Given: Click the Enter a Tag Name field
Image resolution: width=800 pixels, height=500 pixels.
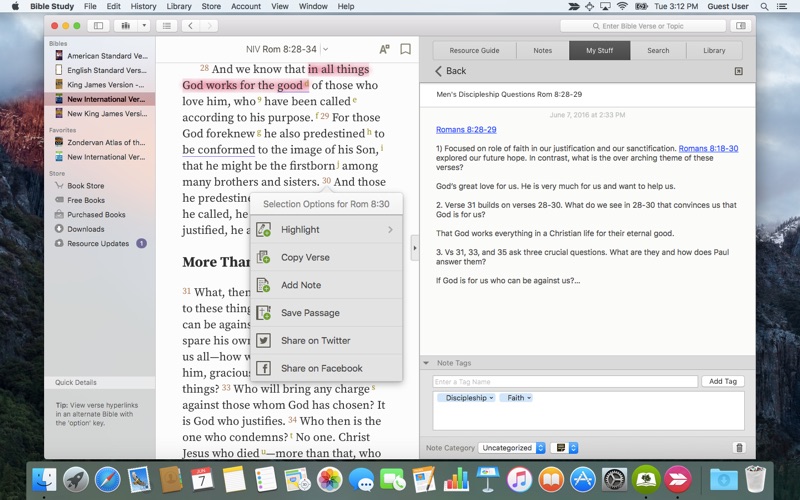Looking at the screenshot, I should point(565,382).
